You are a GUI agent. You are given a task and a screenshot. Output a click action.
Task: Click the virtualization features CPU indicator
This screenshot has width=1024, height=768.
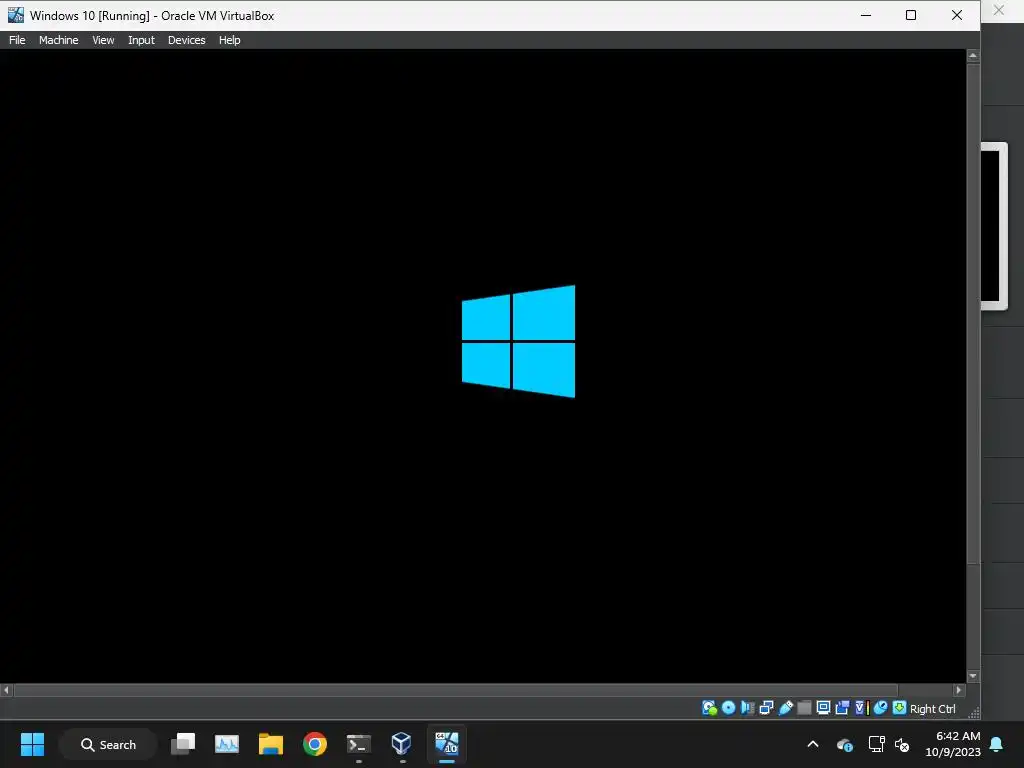click(x=861, y=708)
